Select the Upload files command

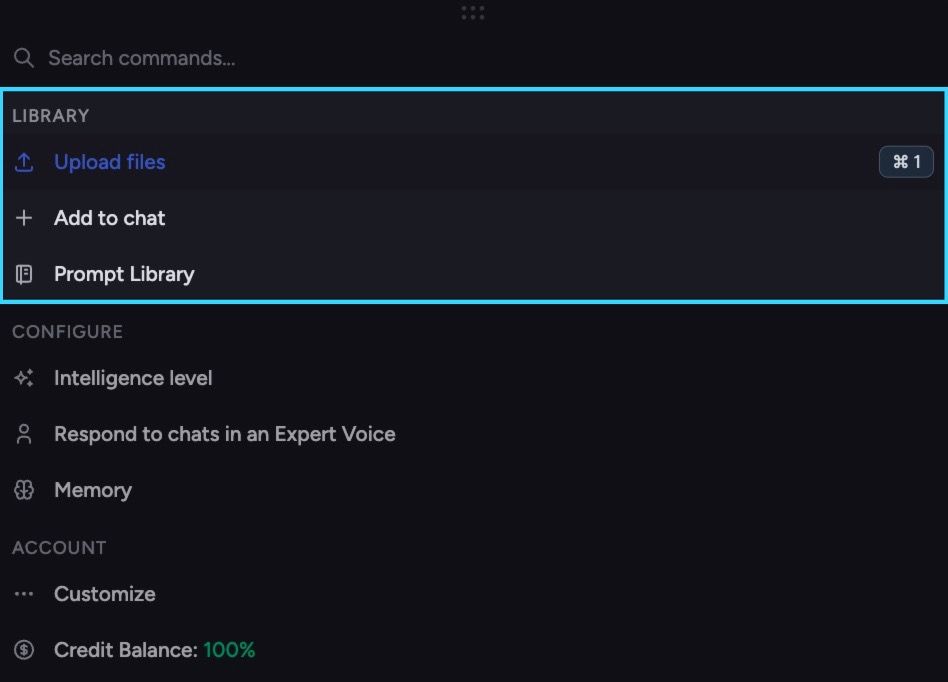point(474,162)
